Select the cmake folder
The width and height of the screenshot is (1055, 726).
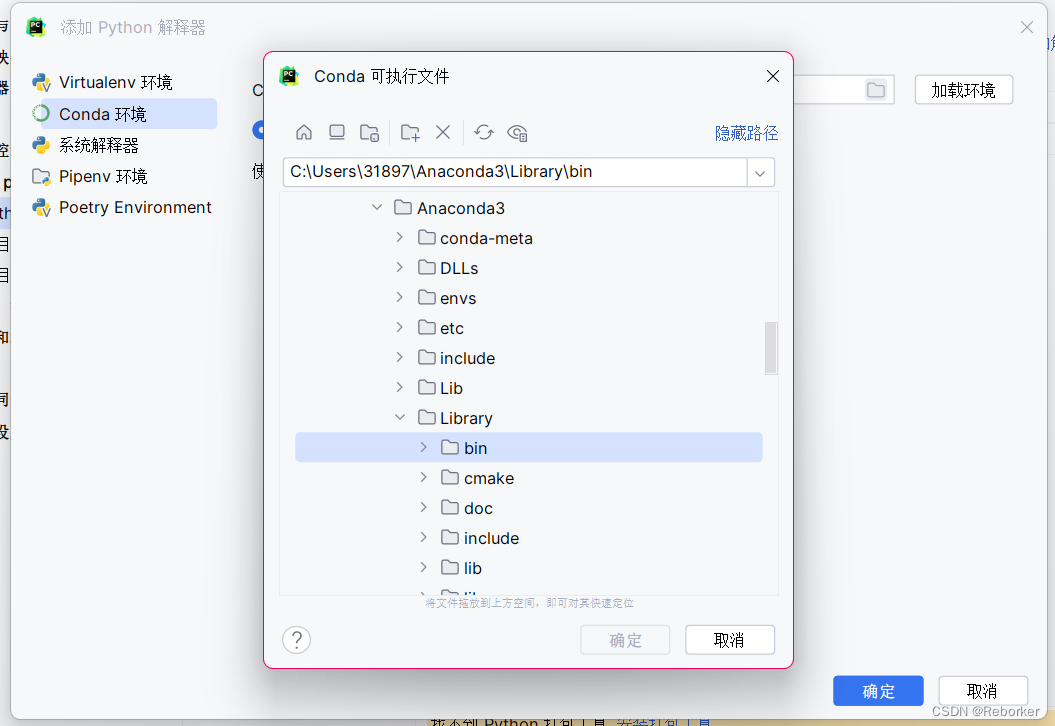click(x=528, y=478)
